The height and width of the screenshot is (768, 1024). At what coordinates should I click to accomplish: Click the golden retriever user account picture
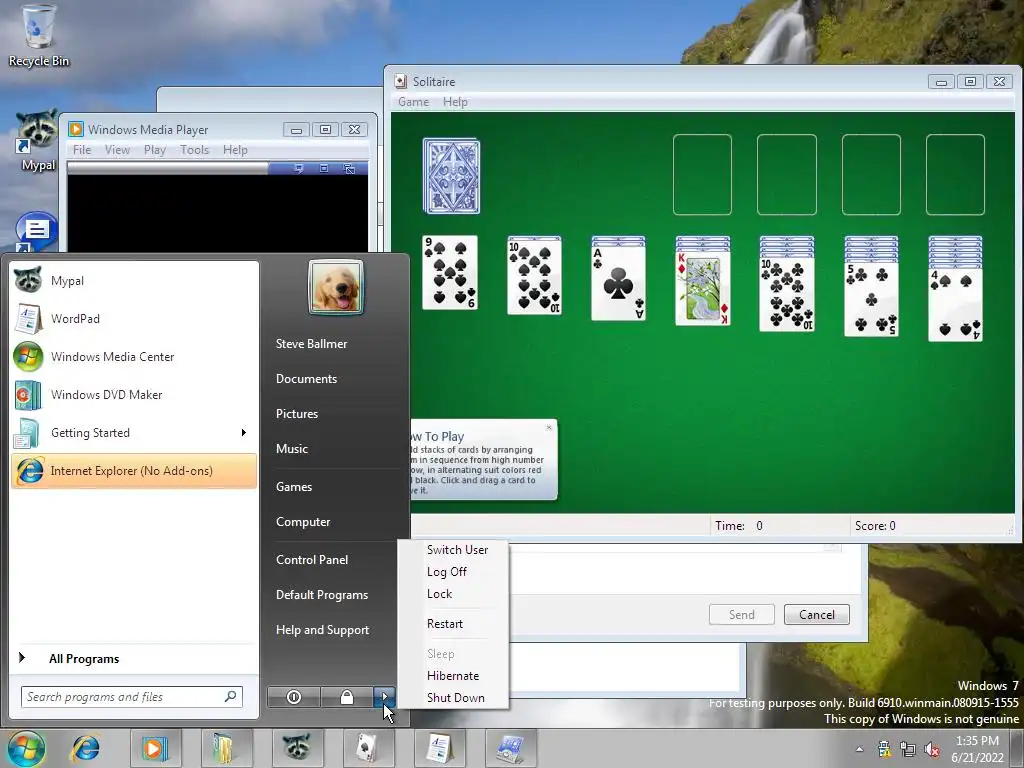coord(336,287)
